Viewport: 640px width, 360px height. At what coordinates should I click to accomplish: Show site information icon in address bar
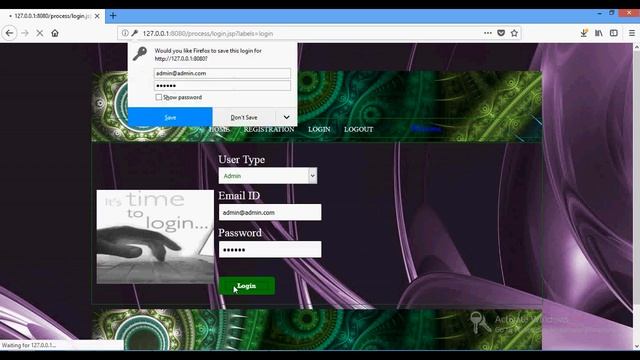pos(125,33)
